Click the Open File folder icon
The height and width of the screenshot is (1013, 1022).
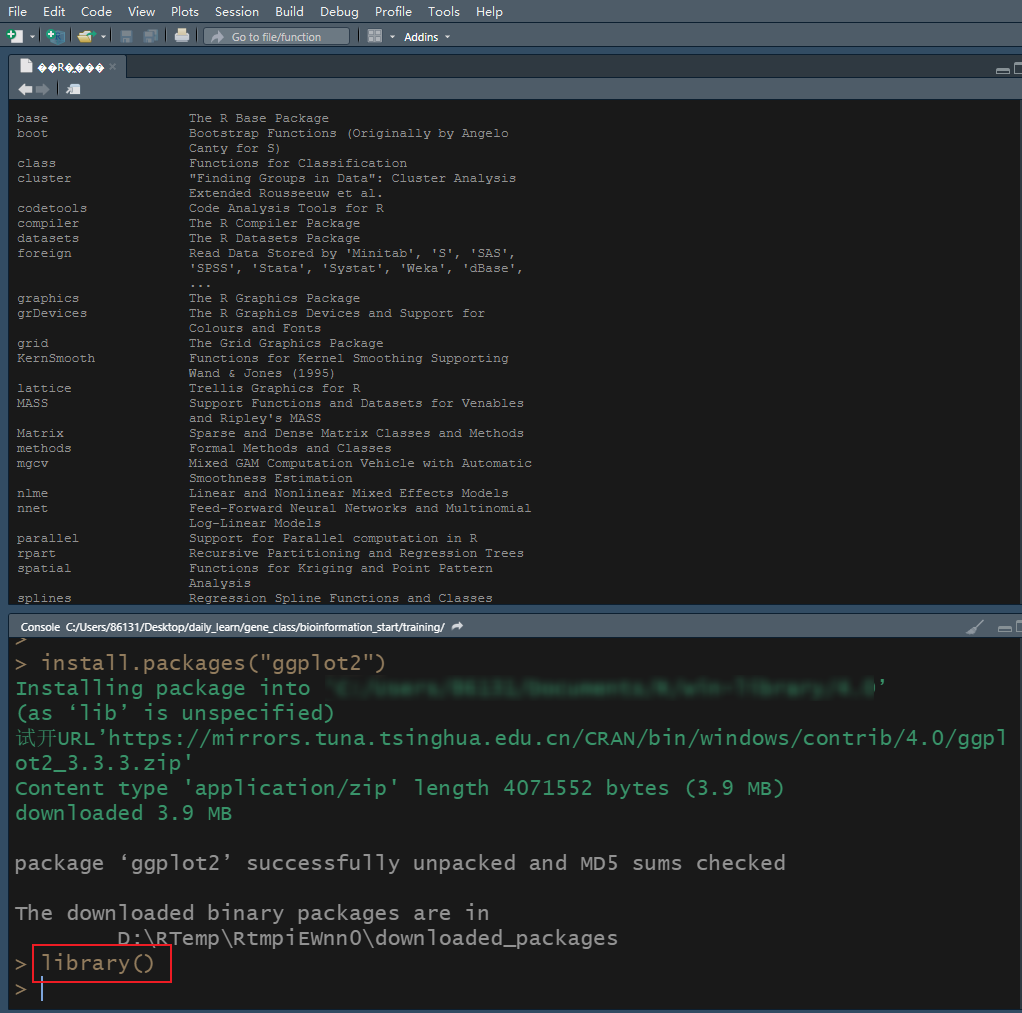86,37
